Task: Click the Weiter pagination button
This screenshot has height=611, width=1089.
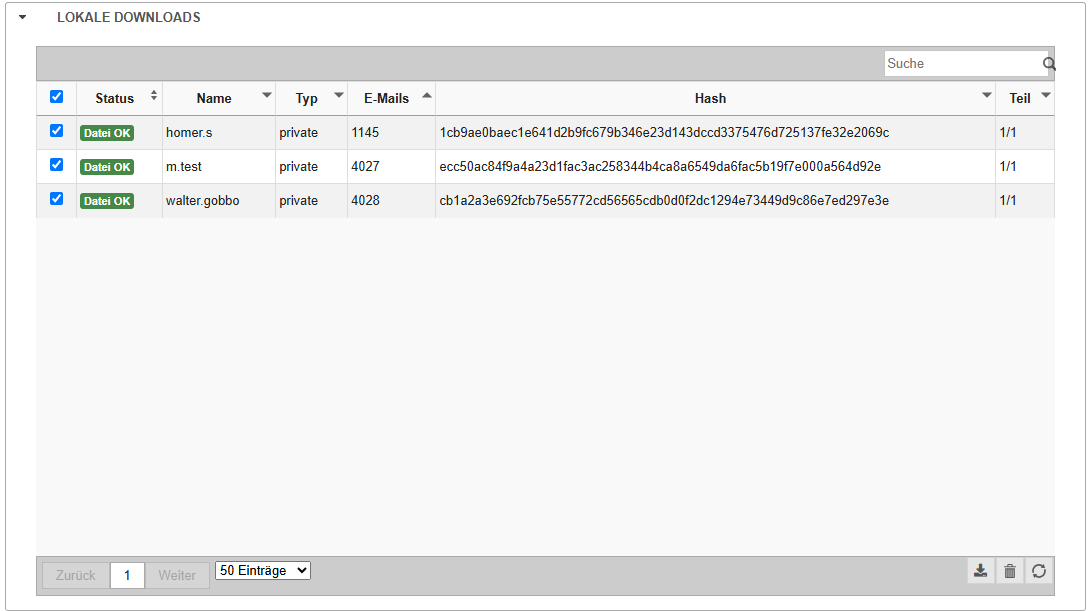Action: click(x=177, y=575)
